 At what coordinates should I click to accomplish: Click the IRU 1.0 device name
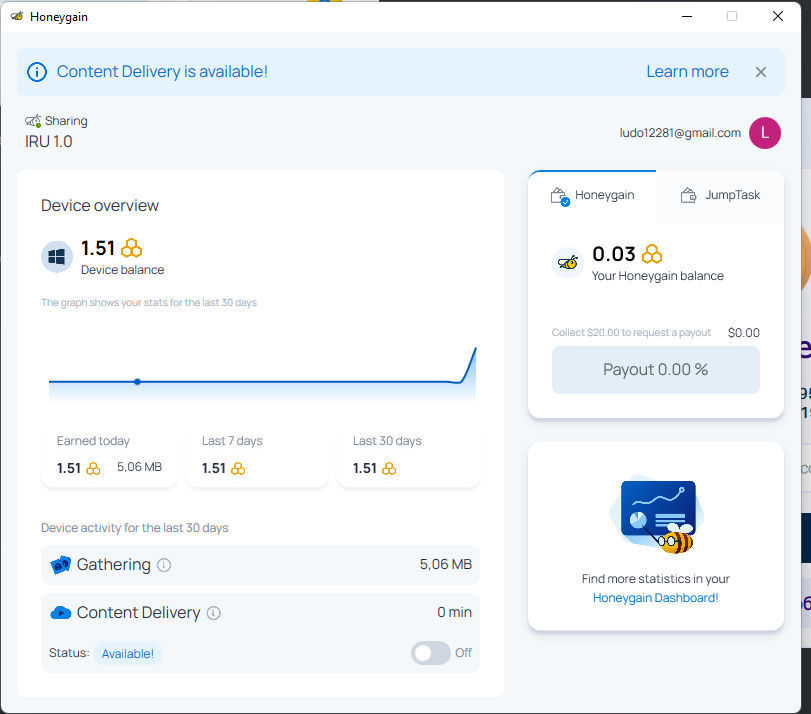pyautogui.click(x=49, y=141)
